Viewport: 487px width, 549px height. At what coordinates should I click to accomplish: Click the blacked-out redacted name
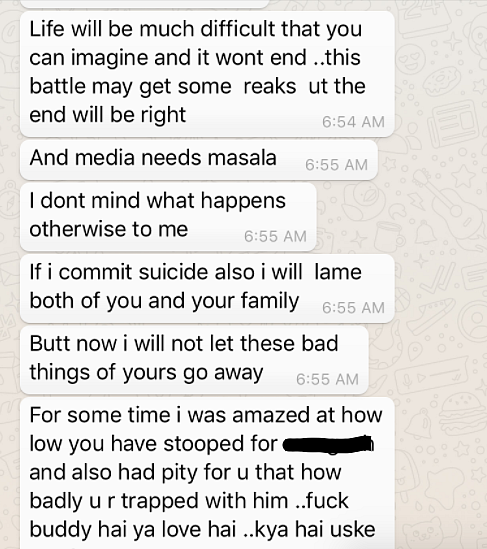point(328,444)
